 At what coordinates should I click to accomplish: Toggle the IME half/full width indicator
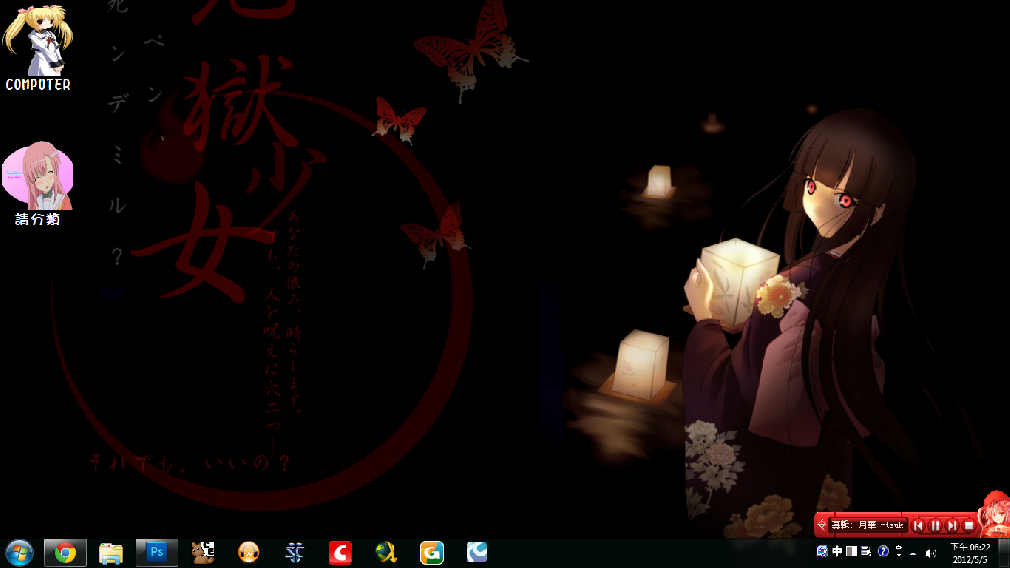point(852,551)
